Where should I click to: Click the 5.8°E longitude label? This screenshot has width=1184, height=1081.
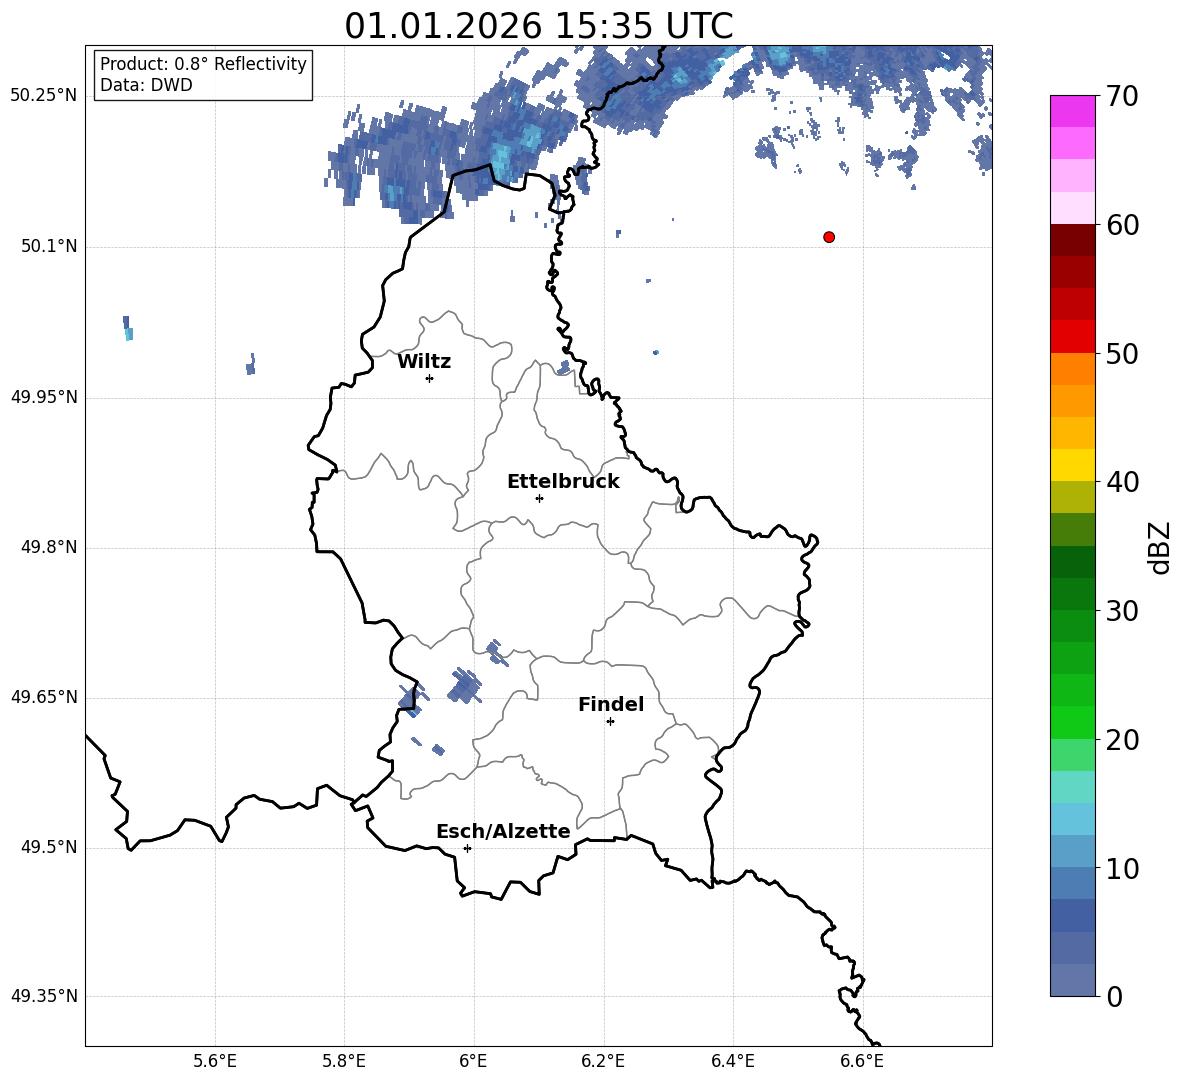(344, 1061)
